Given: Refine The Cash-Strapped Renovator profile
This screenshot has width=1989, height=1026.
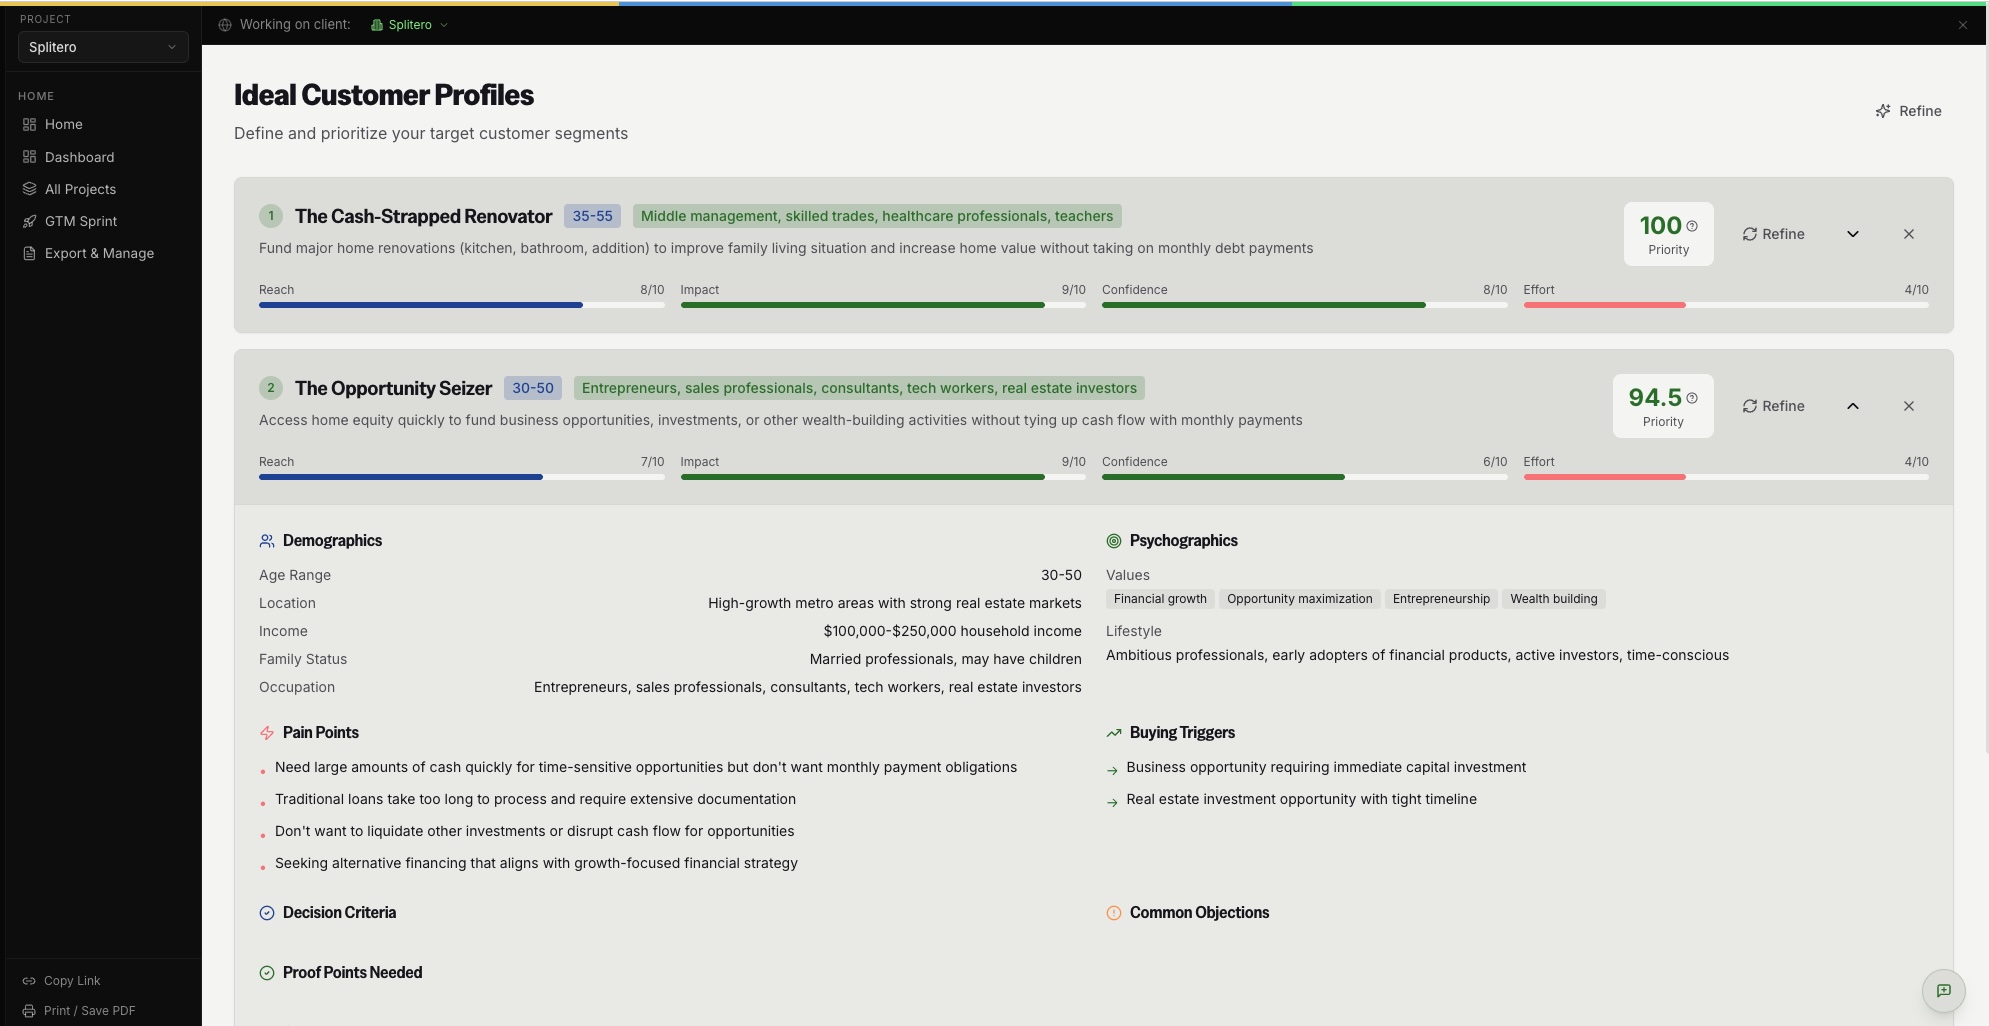Looking at the screenshot, I should pos(1773,234).
